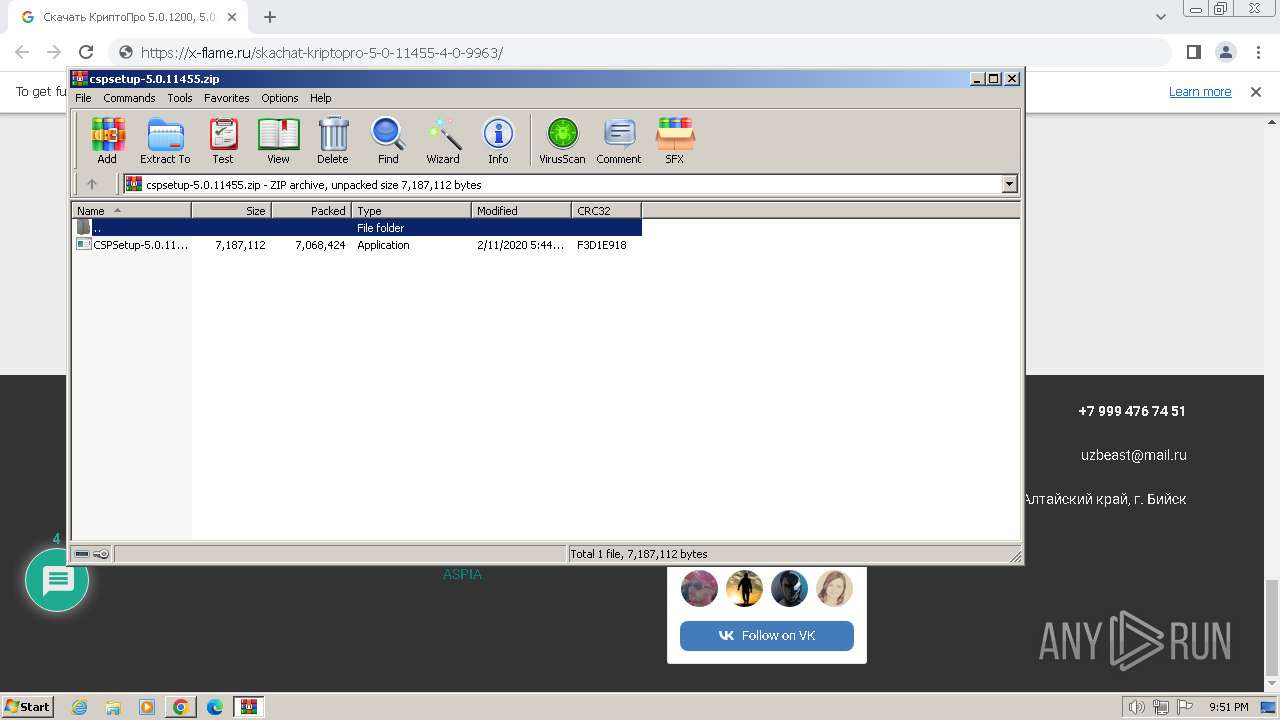Click Follow on VK button
The height and width of the screenshot is (720, 1280).
(767, 635)
